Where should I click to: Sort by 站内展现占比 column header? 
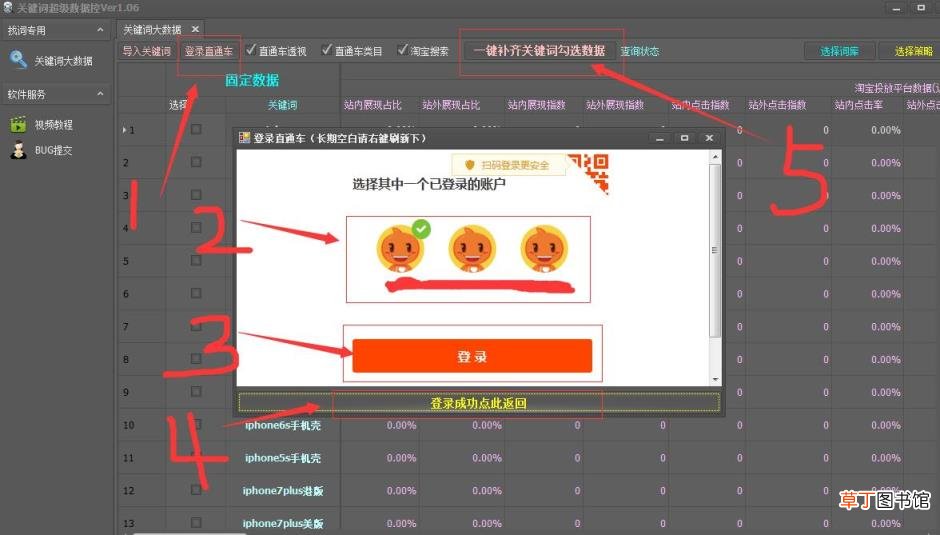tap(372, 105)
